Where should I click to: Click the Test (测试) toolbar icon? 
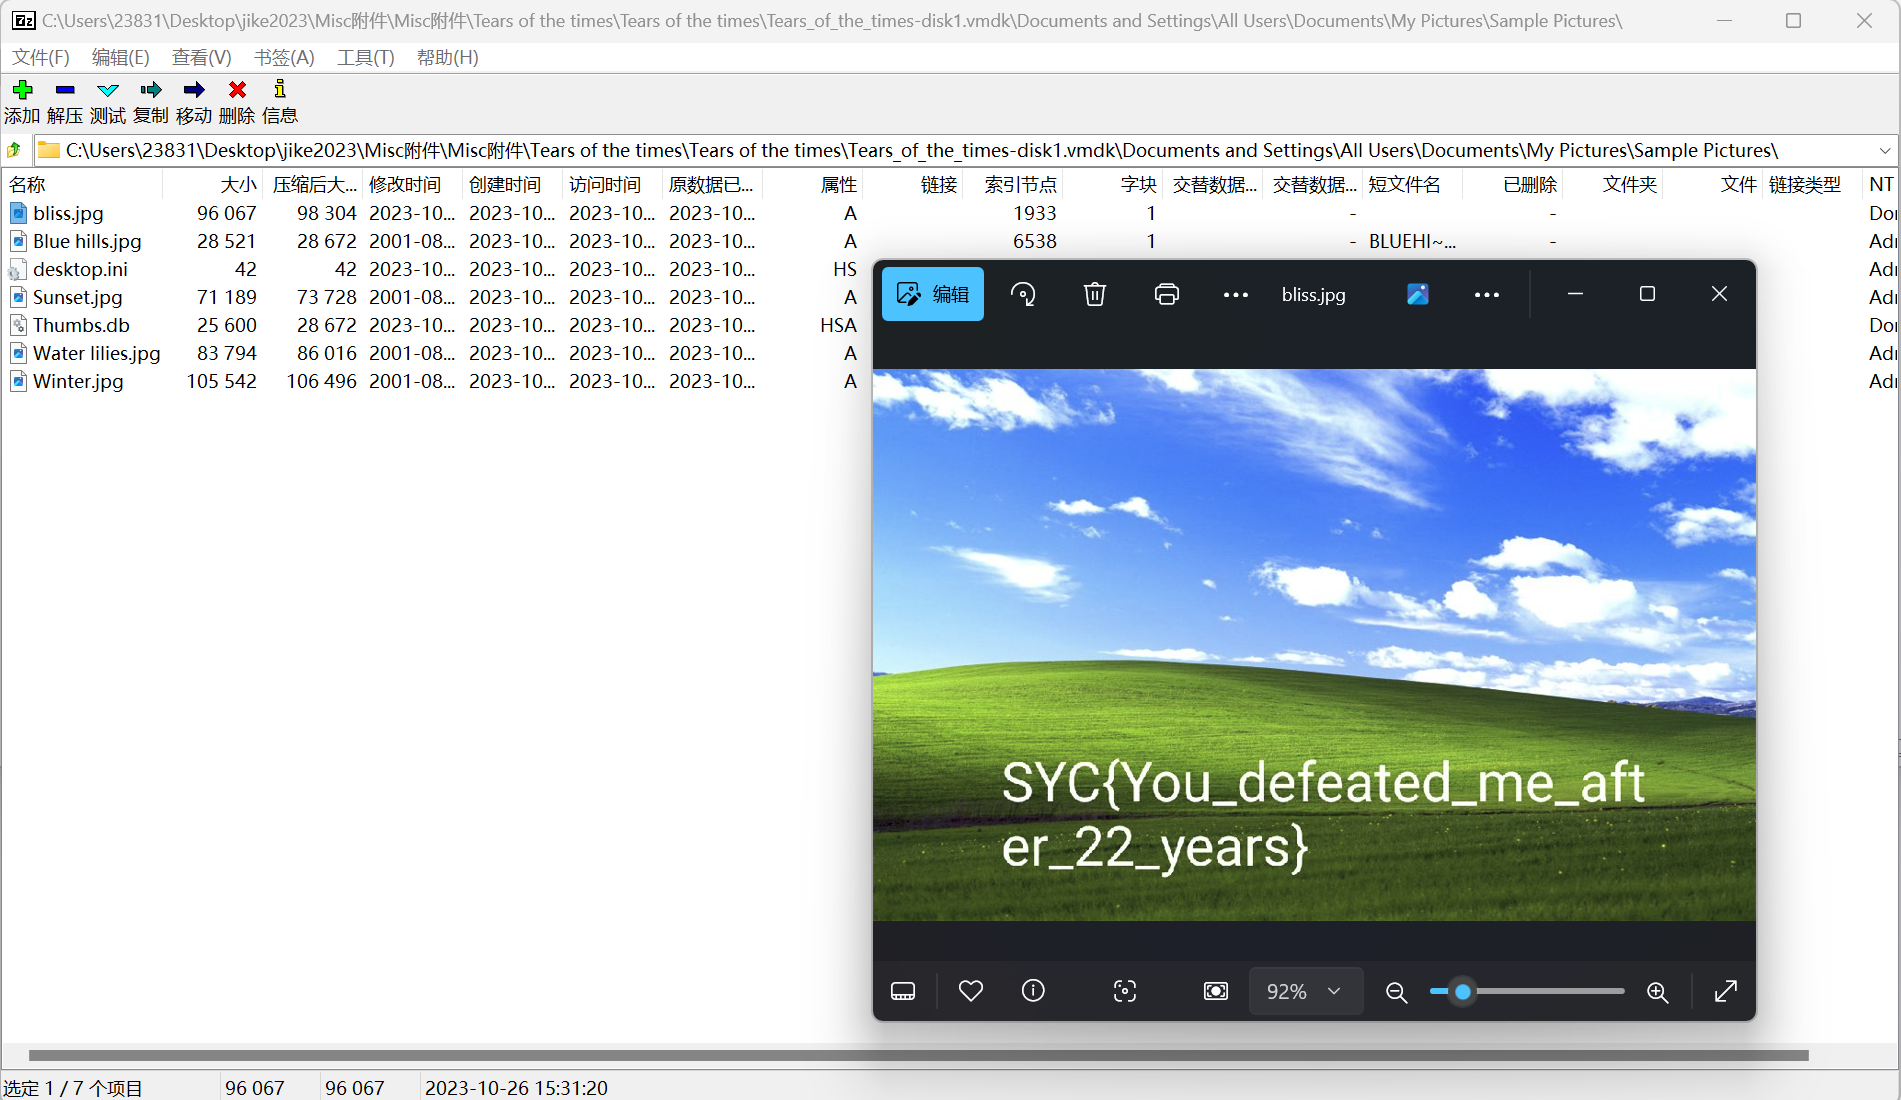(108, 90)
